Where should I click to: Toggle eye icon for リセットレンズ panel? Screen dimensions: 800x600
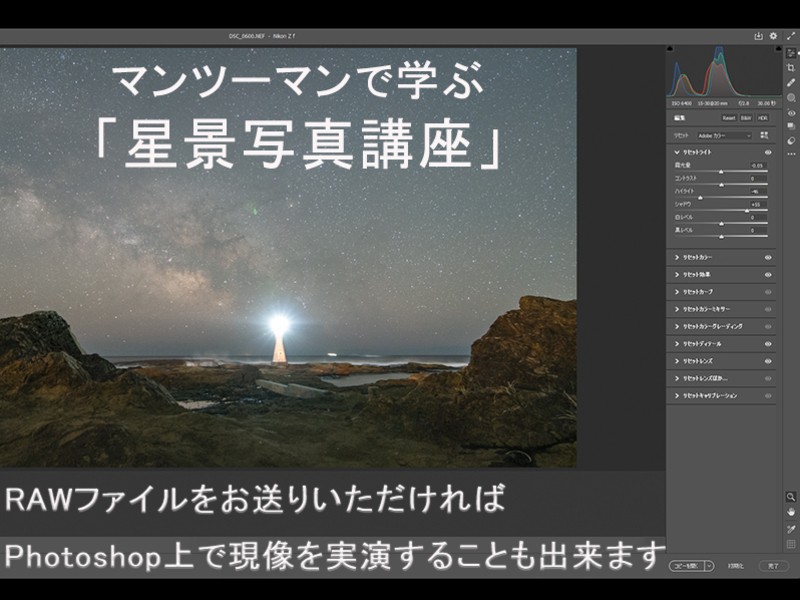768,360
